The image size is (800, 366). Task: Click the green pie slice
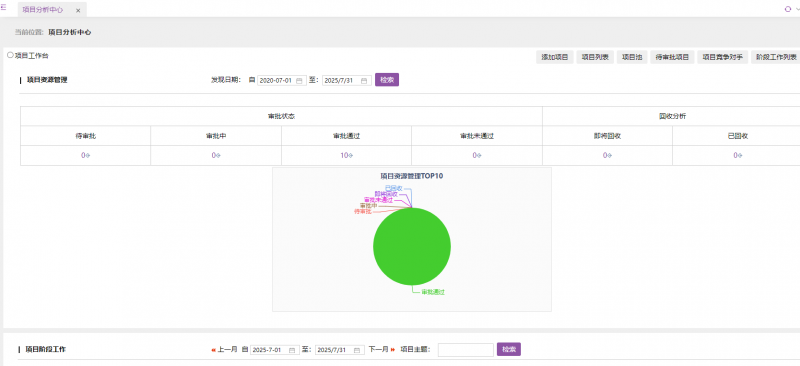tap(412, 247)
